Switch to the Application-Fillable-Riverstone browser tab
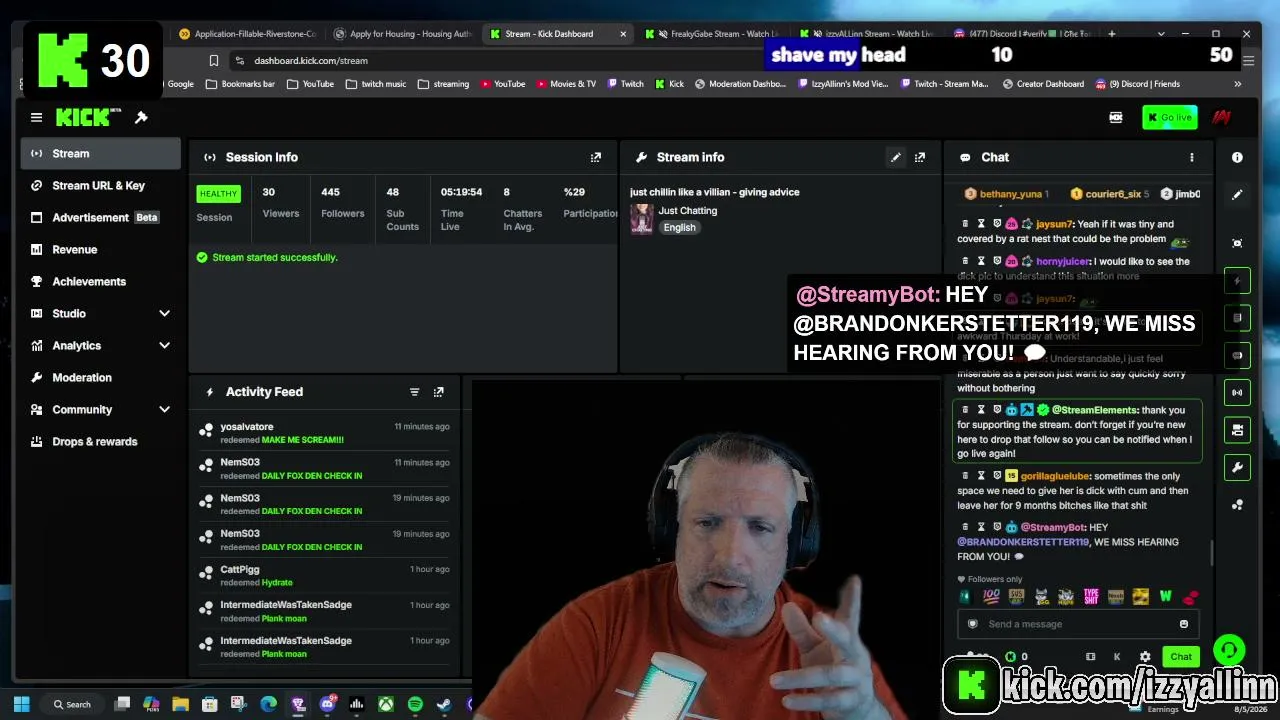This screenshot has width=1280, height=720. [x=246, y=34]
